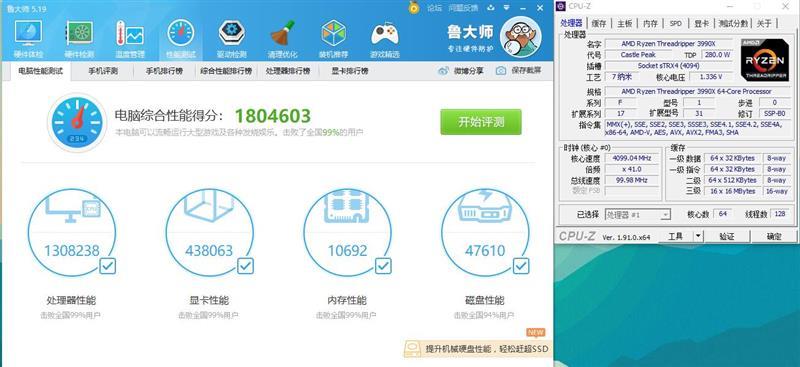Open 游戏精选 gamepad icon
The width and height of the screenshot is (800, 367).
[x=385, y=34]
